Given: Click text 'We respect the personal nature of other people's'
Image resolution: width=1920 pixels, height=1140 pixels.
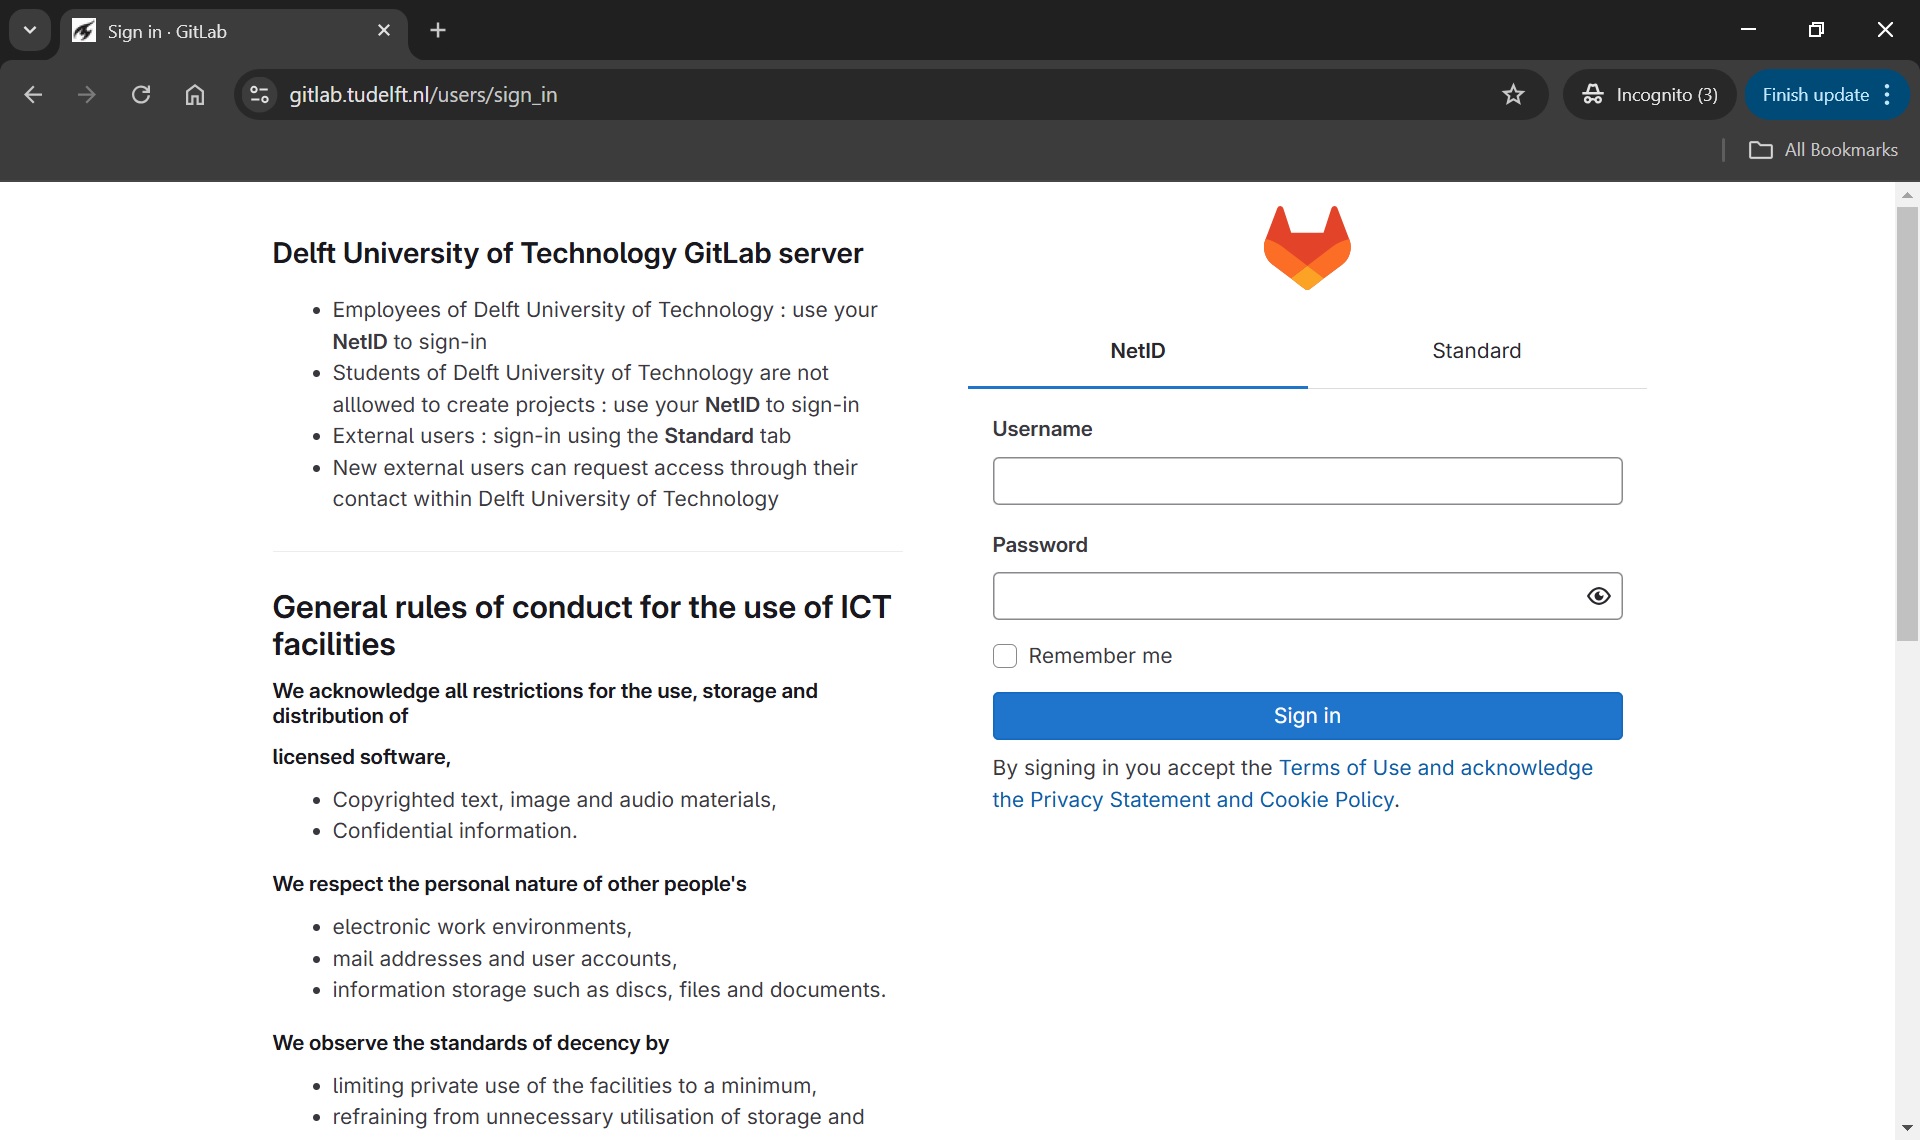Looking at the screenshot, I should point(509,884).
